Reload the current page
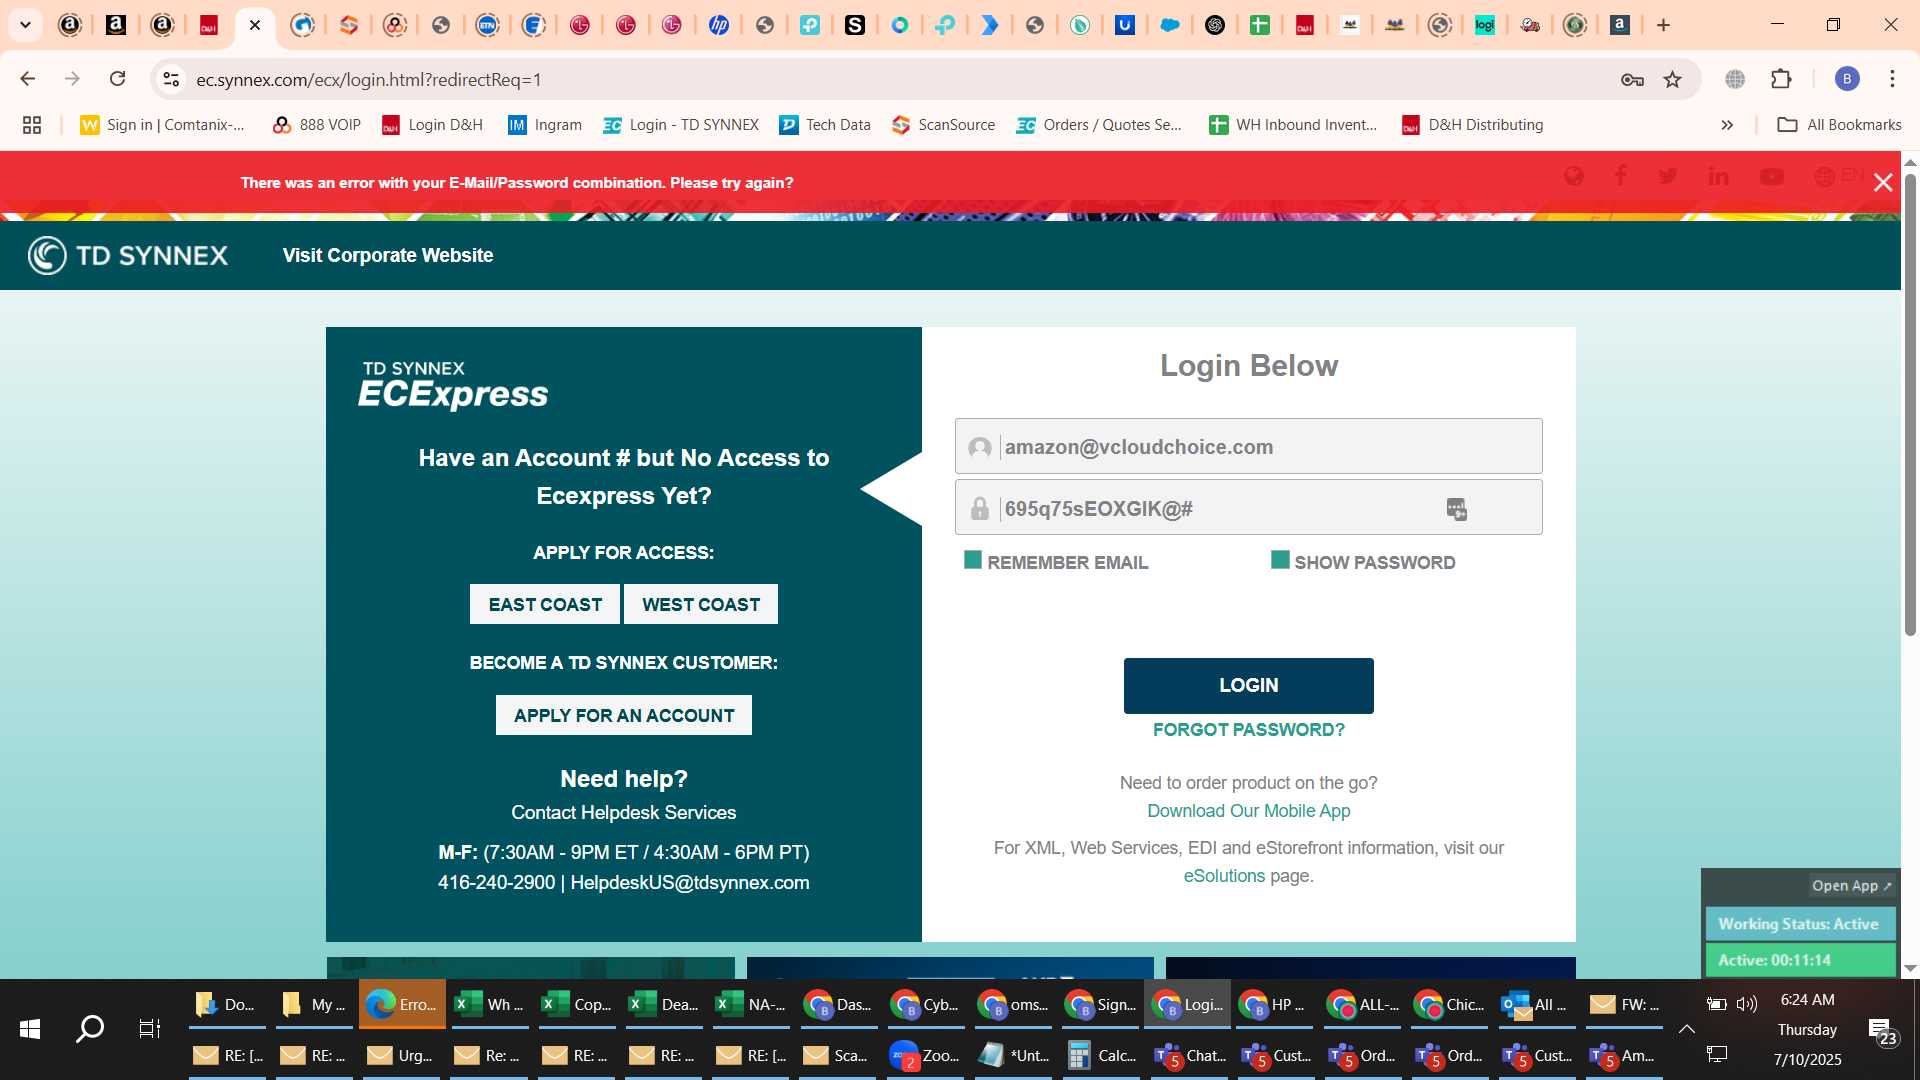 117,79
